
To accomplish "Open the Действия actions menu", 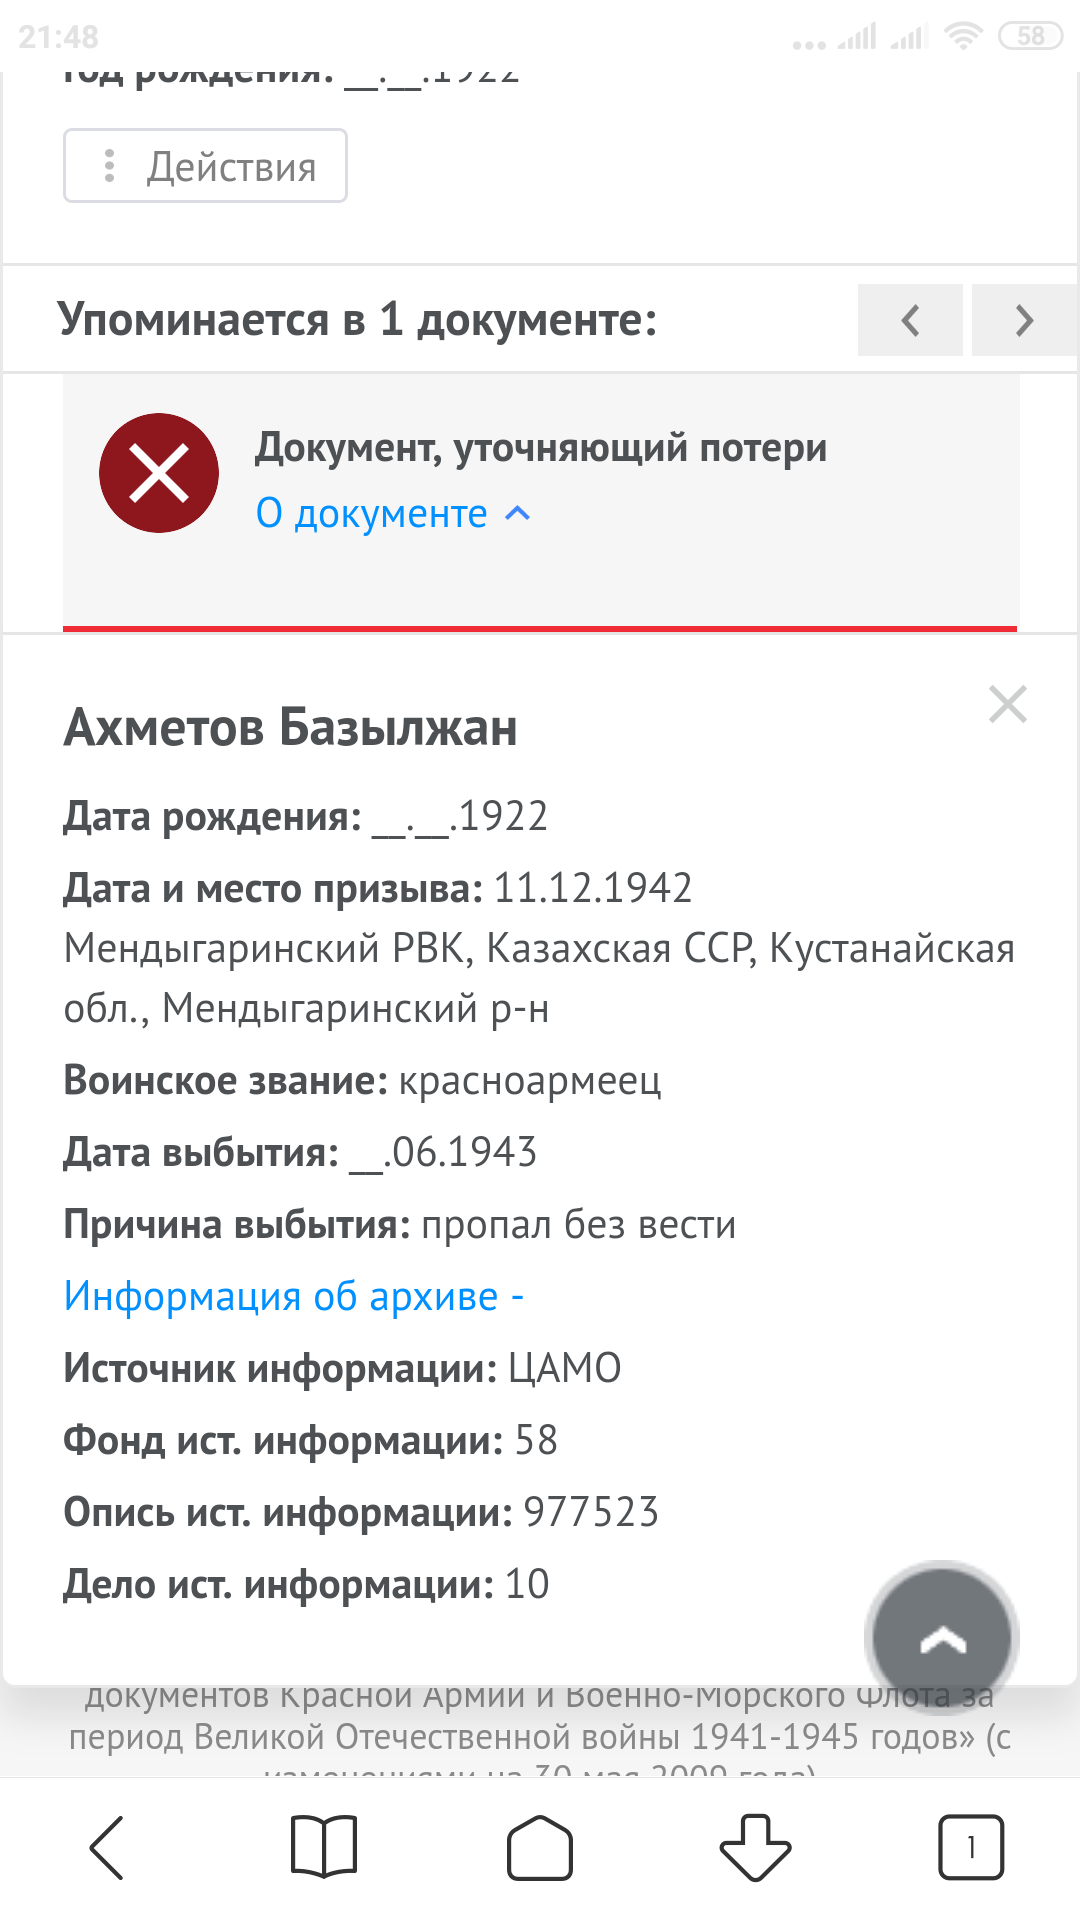I will point(205,166).
